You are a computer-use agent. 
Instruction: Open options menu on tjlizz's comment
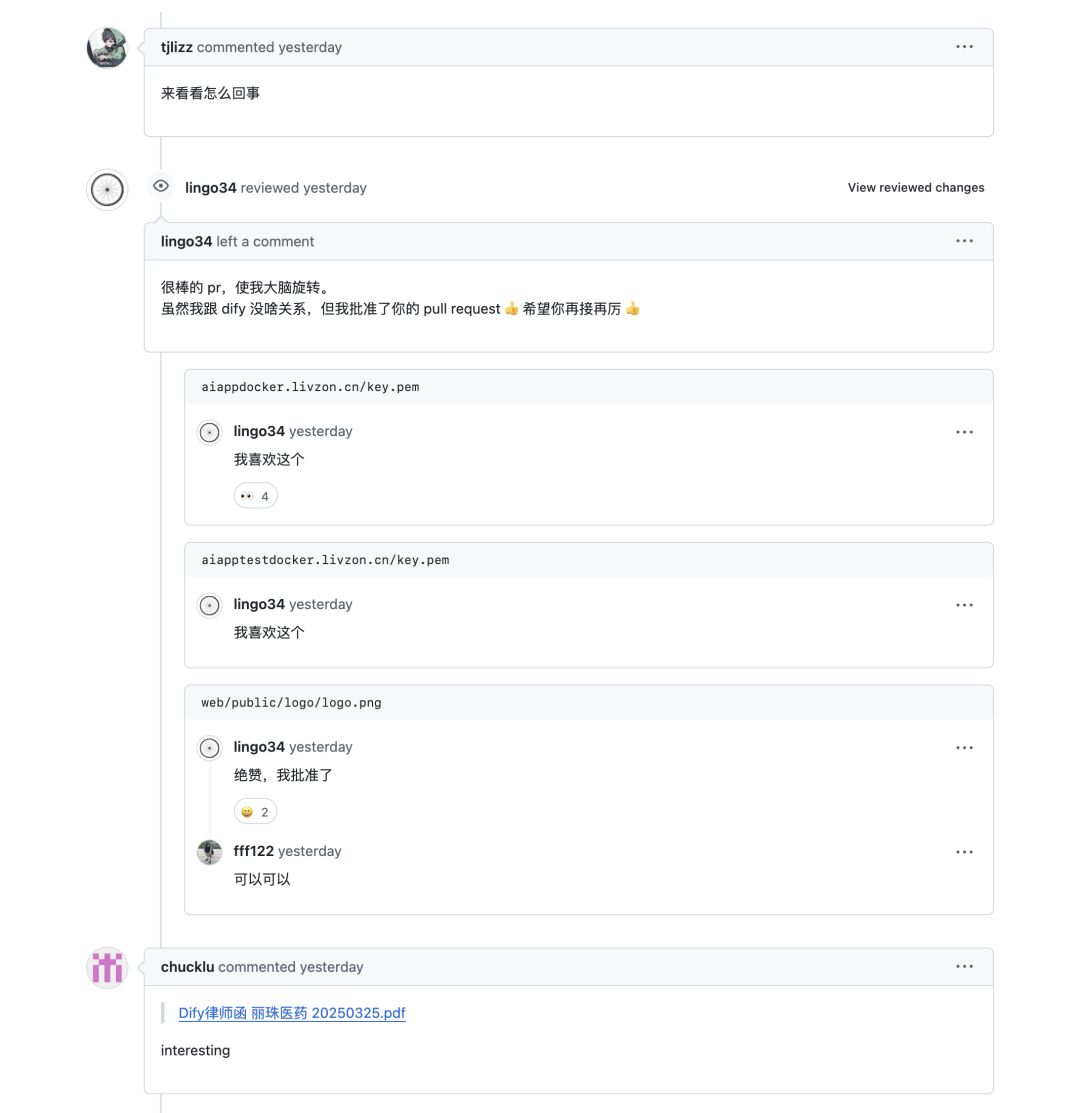pyautogui.click(x=964, y=47)
